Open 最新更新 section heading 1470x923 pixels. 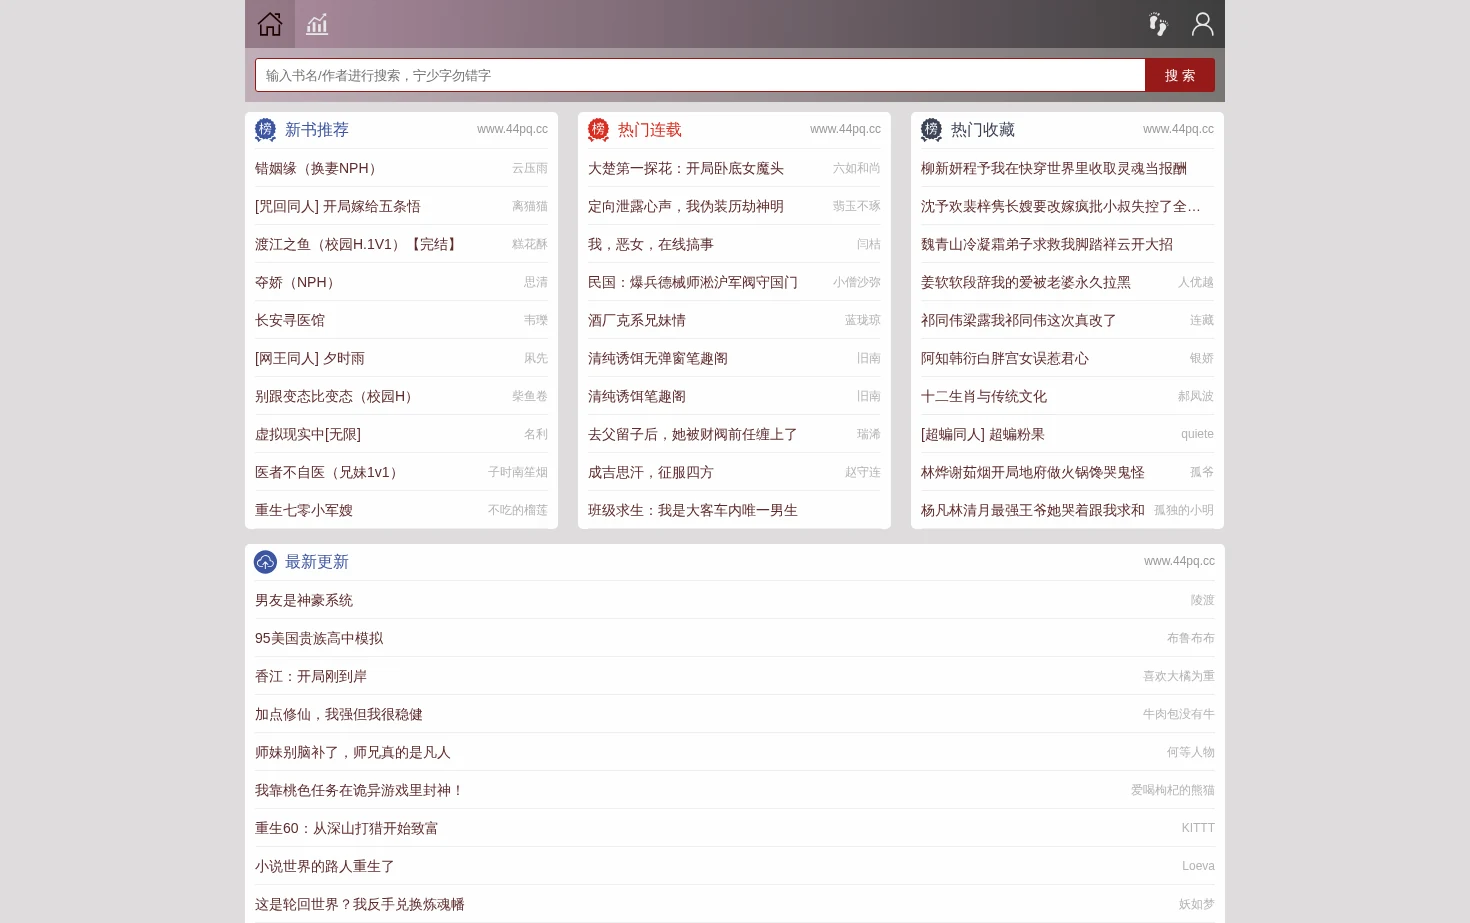coord(317,562)
